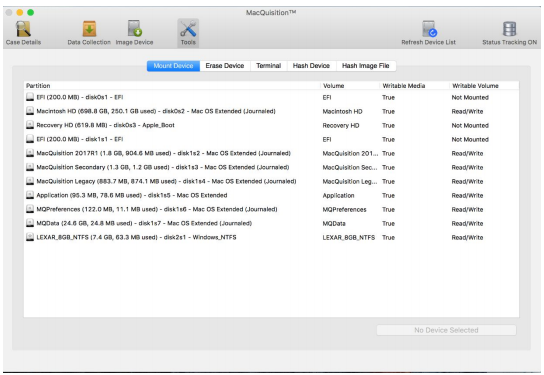This screenshot has width=544, height=375.
Task: Select the Image Device toolbar icon
Action: tap(134, 33)
